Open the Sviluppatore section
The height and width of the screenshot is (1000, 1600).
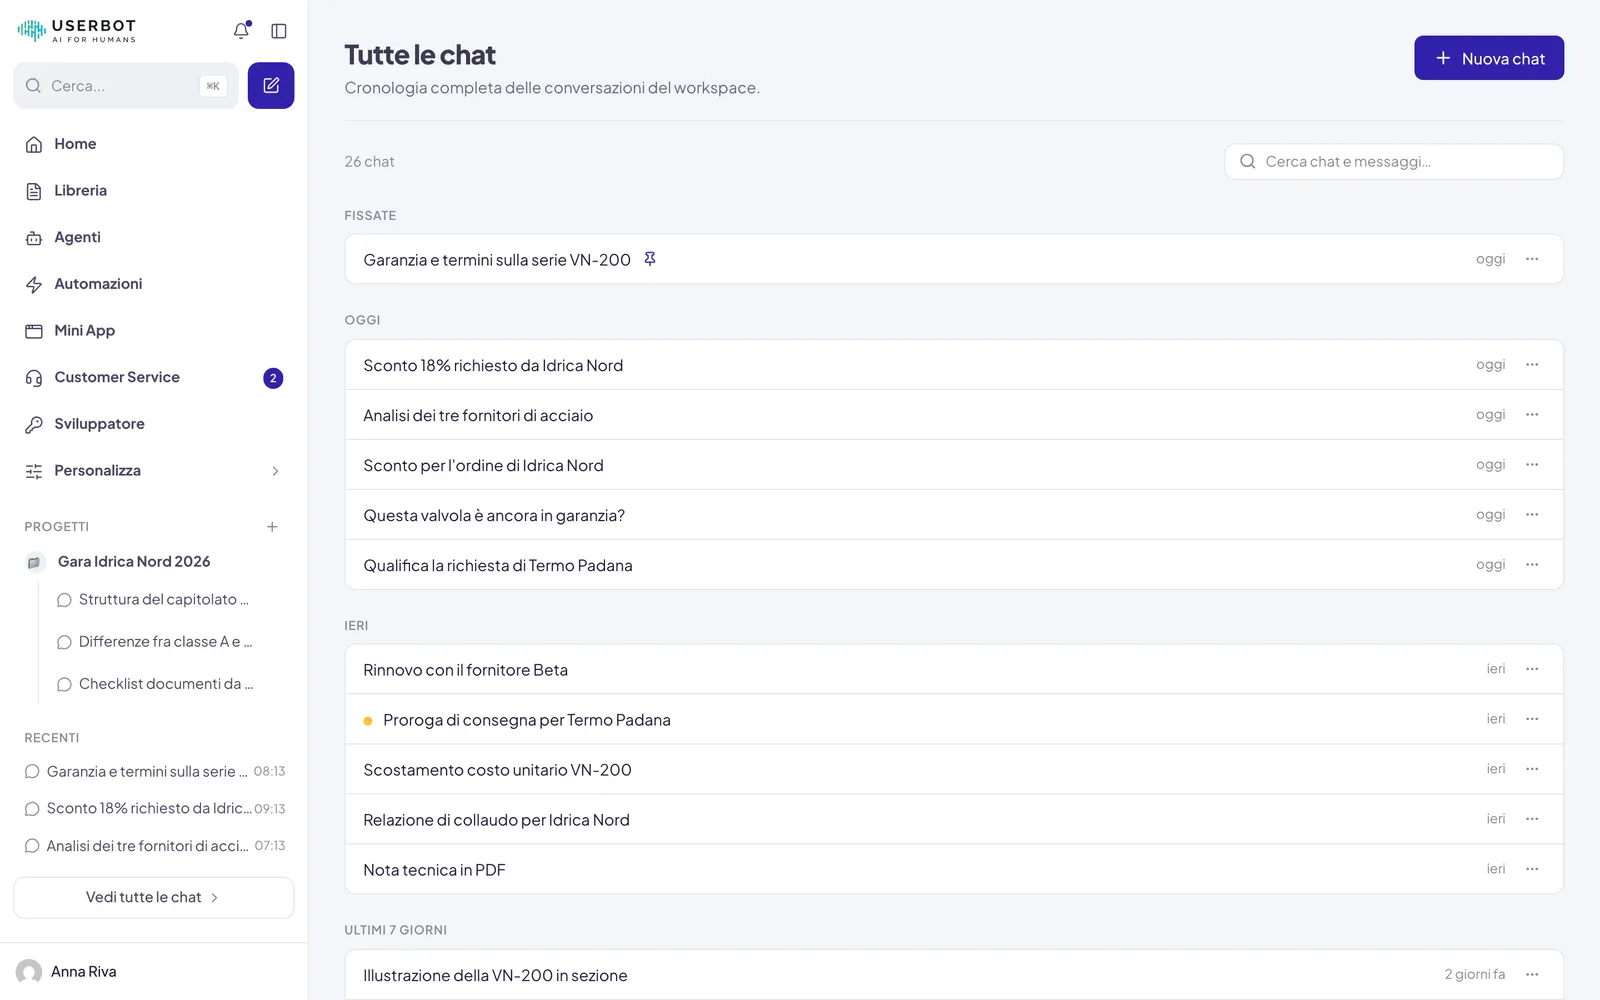(x=154, y=424)
